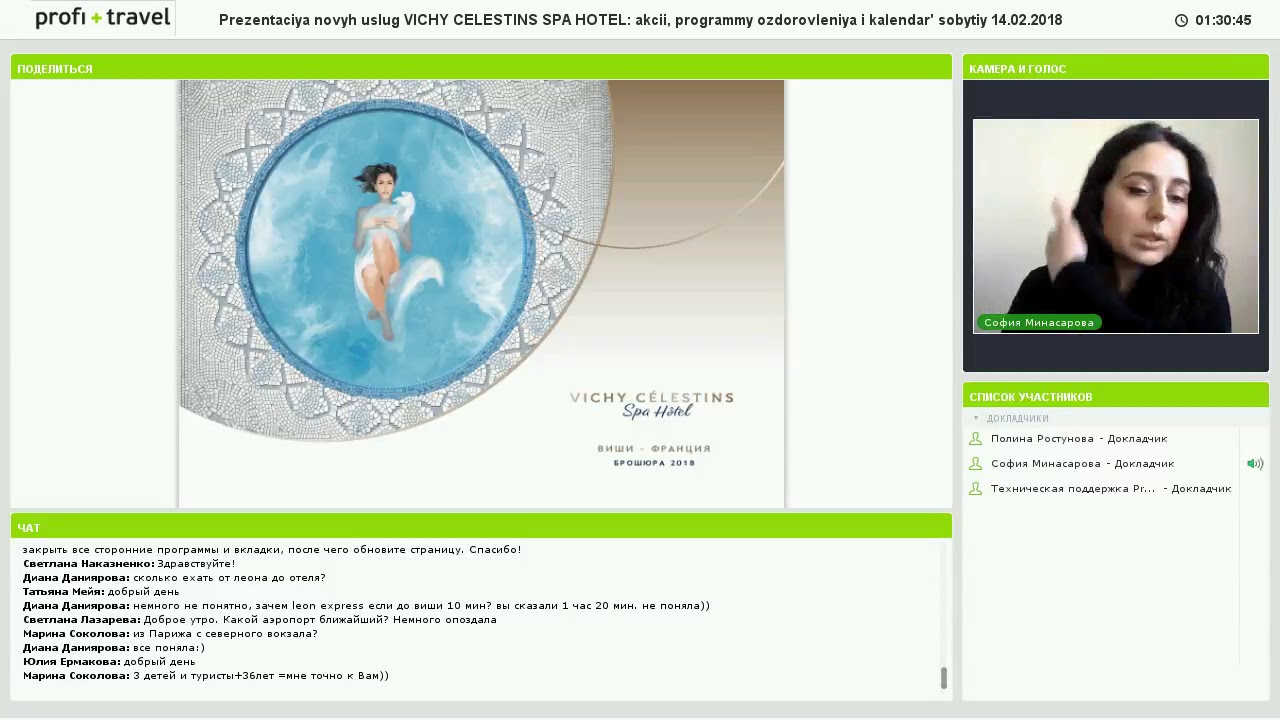This screenshot has width=1280, height=720.
Task: Click Светлана Лазарева's message about nearest airport
Action: 260,620
